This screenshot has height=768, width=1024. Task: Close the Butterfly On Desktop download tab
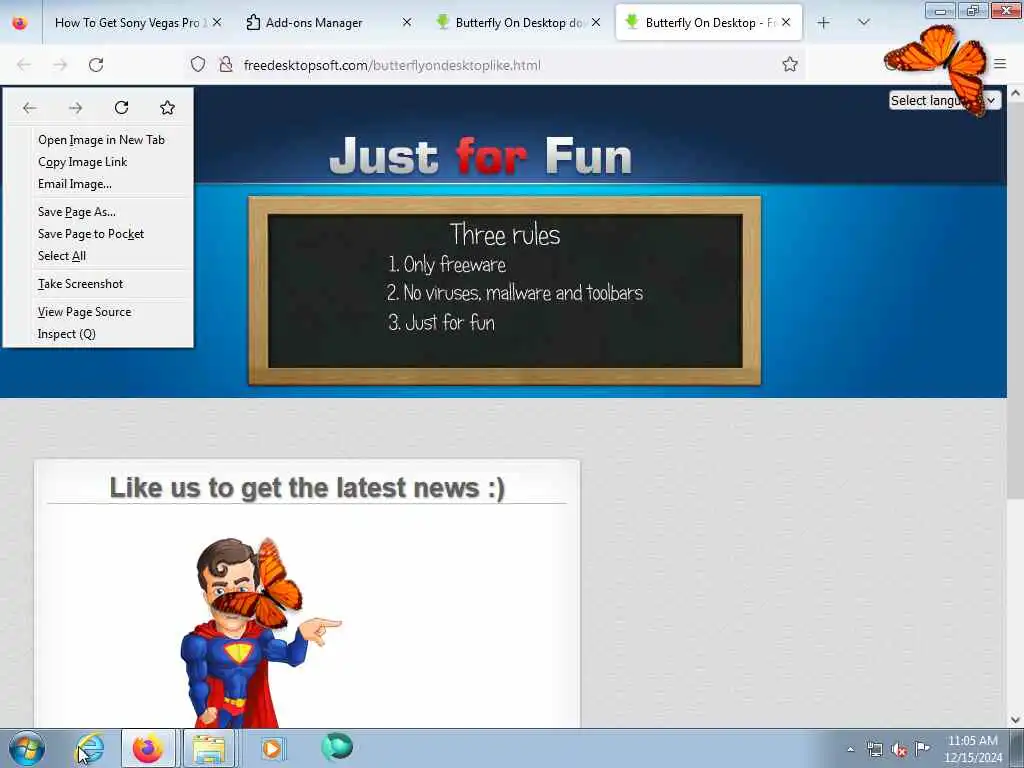point(596,22)
